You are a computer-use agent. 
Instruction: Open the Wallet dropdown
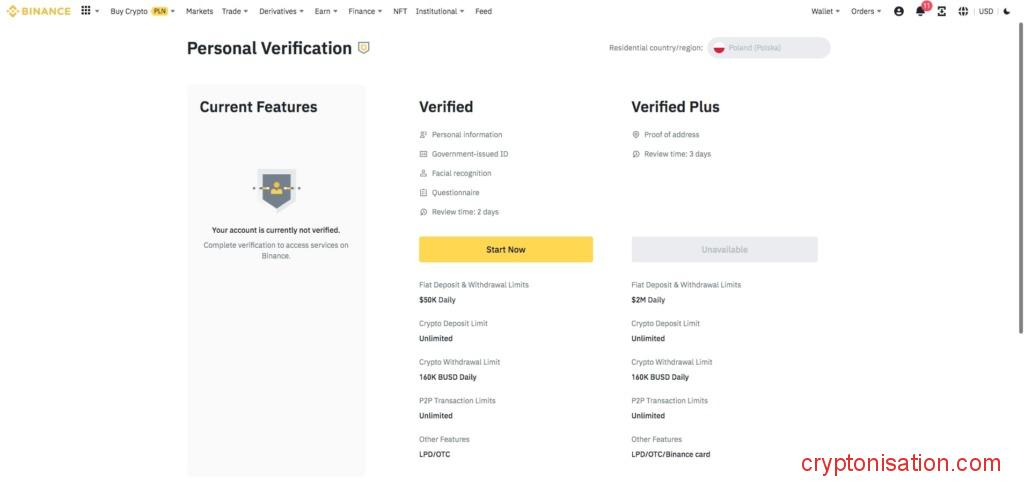pyautogui.click(x=825, y=11)
